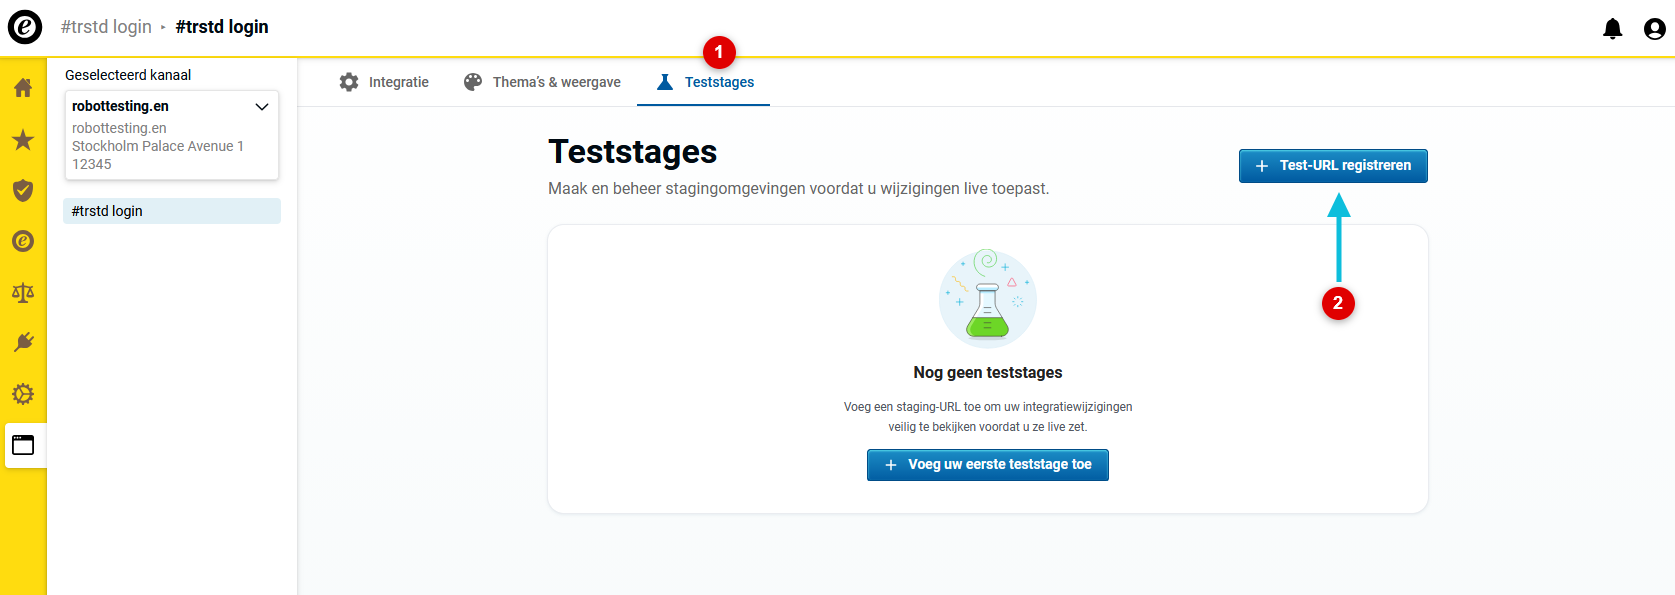Click the flask illustration in the empty state
Image resolution: width=1675 pixels, height=595 pixels.
(988, 298)
